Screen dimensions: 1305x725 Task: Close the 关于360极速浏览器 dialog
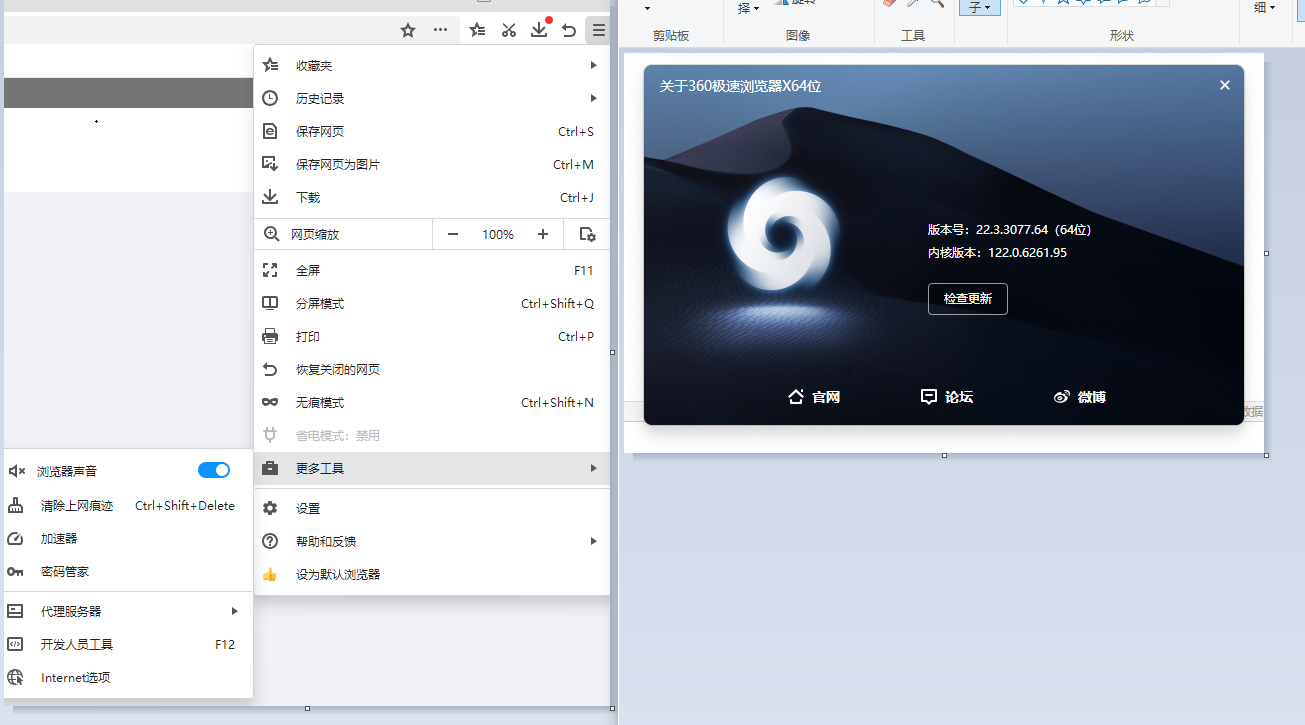(x=1224, y=85)
